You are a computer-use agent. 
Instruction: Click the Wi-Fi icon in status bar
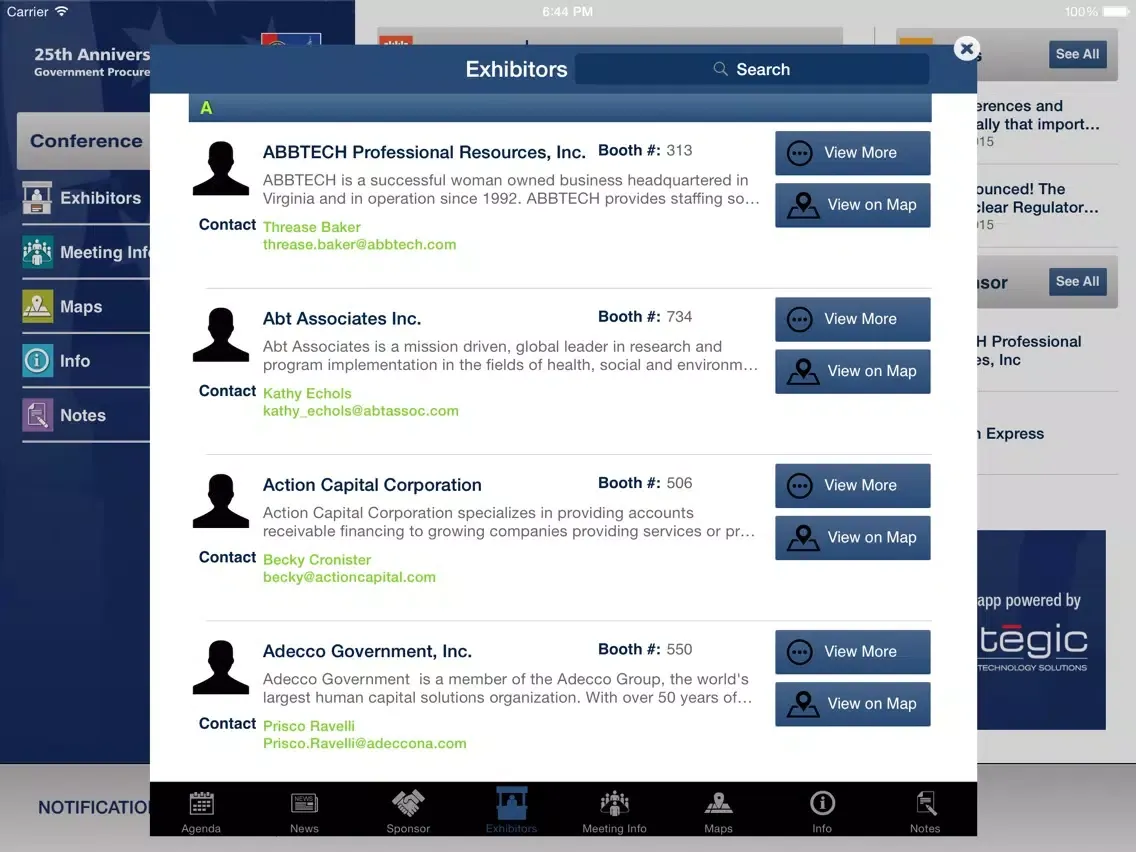[x=62, y=12]
